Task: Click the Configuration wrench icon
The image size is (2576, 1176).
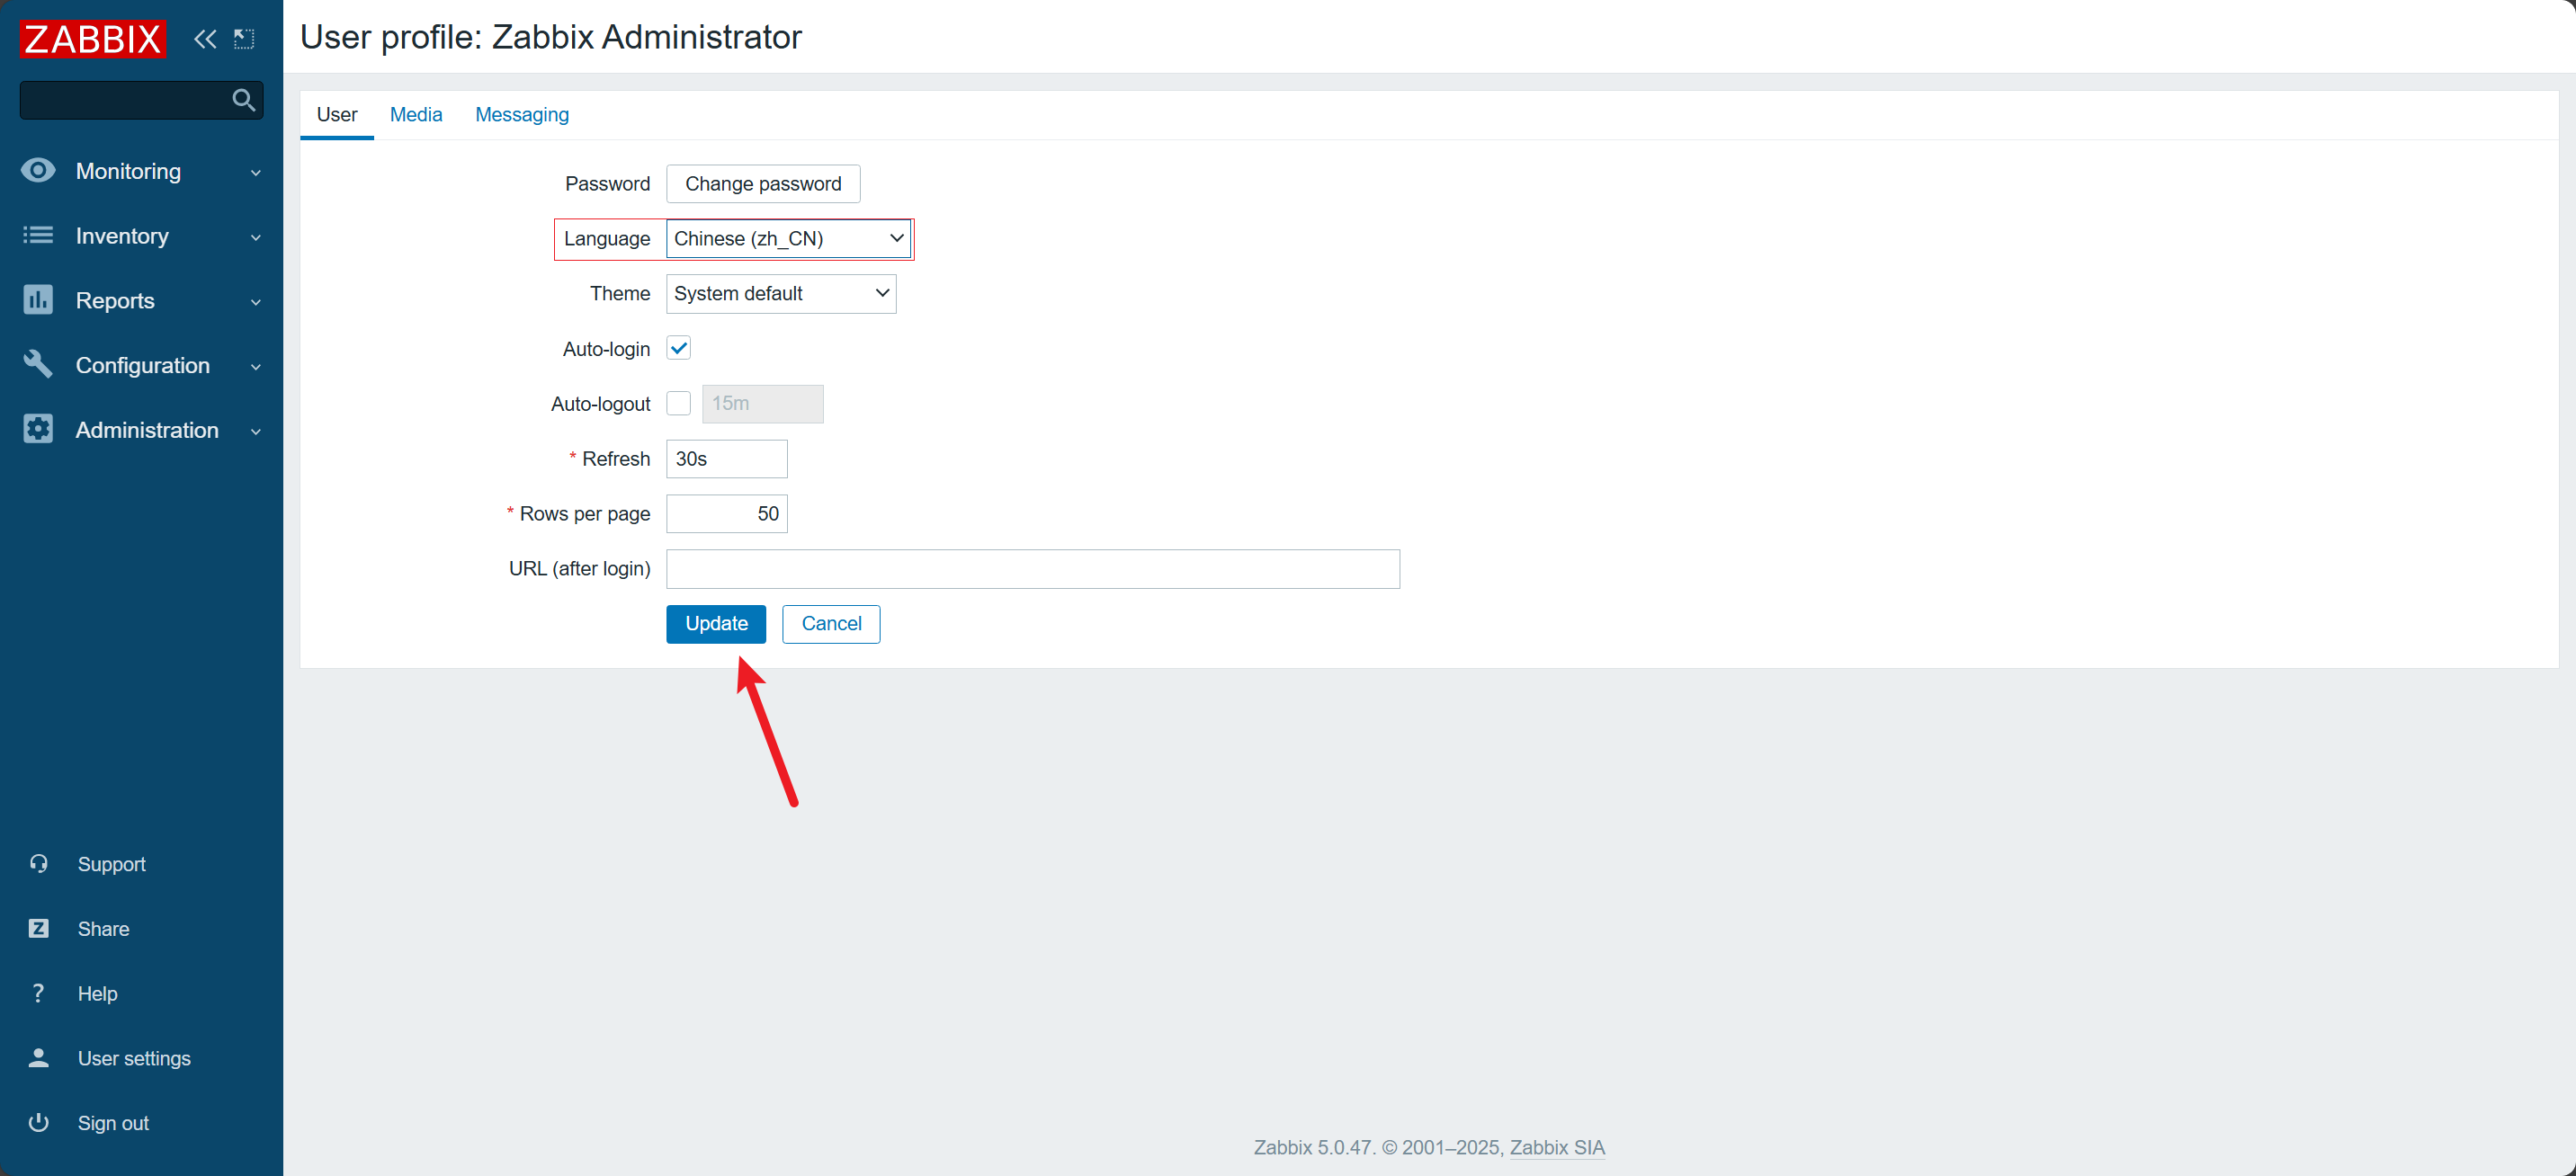Action: [x=38, y=364]
